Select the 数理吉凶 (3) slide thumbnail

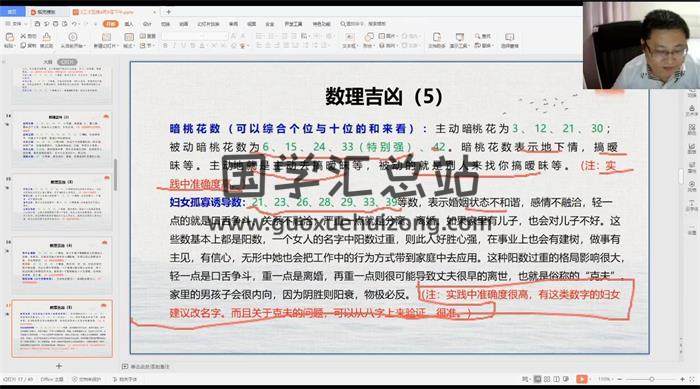[62, 201]
